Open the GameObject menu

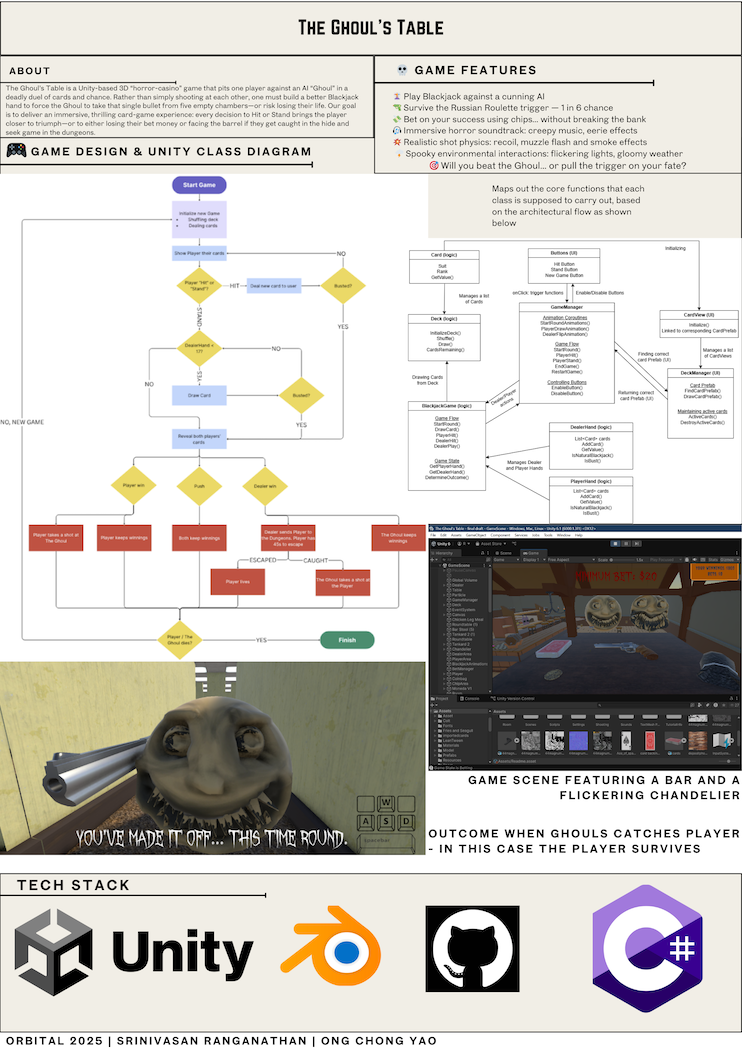(x=476, y=535)
